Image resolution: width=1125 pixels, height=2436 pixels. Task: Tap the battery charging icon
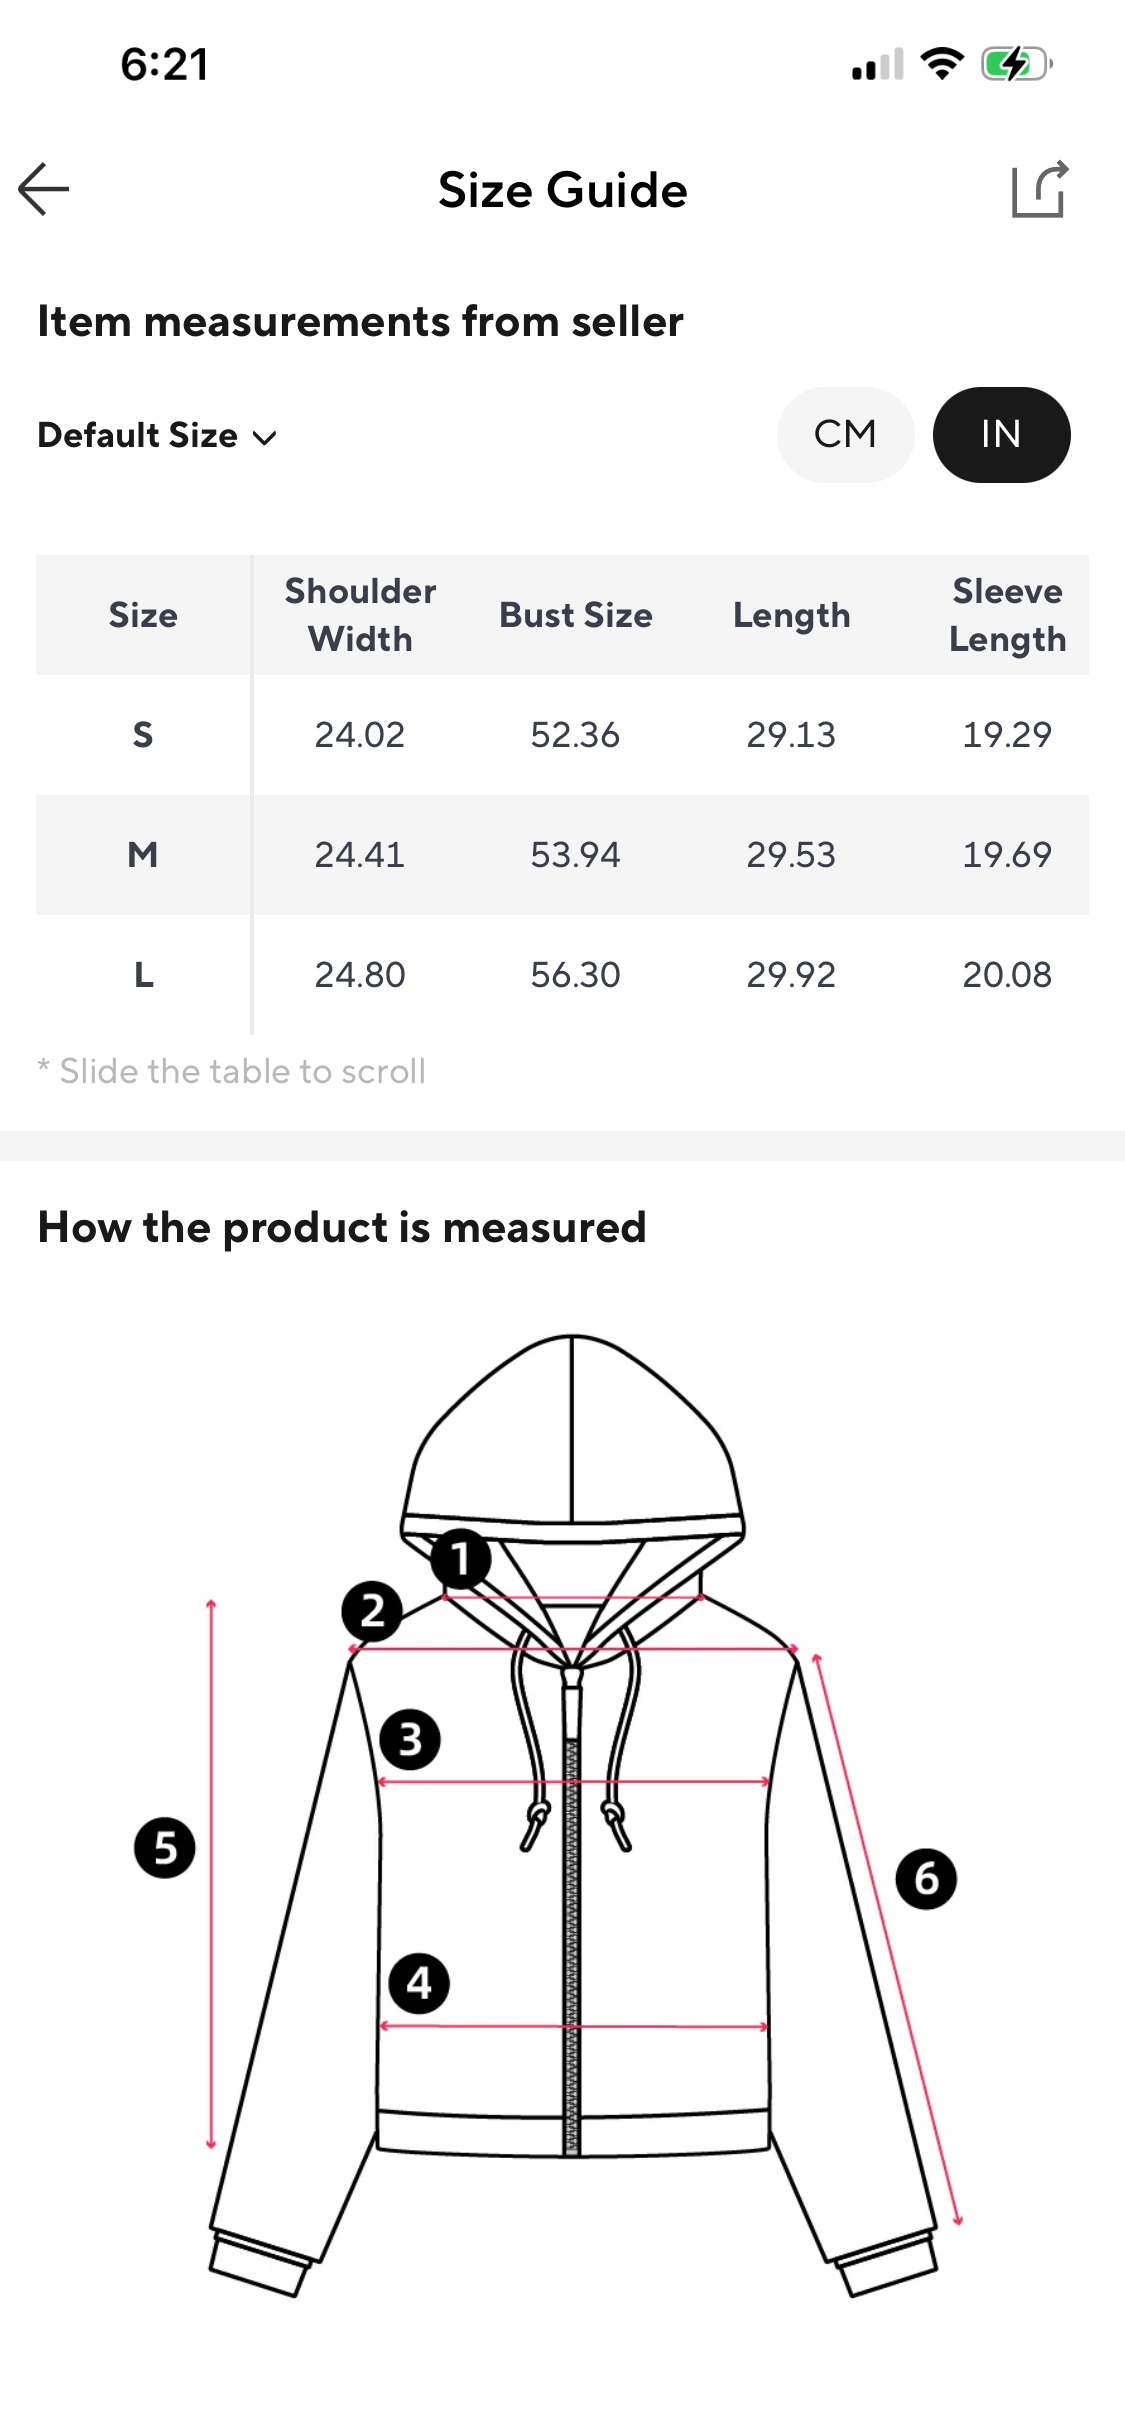coord(1015,64)
